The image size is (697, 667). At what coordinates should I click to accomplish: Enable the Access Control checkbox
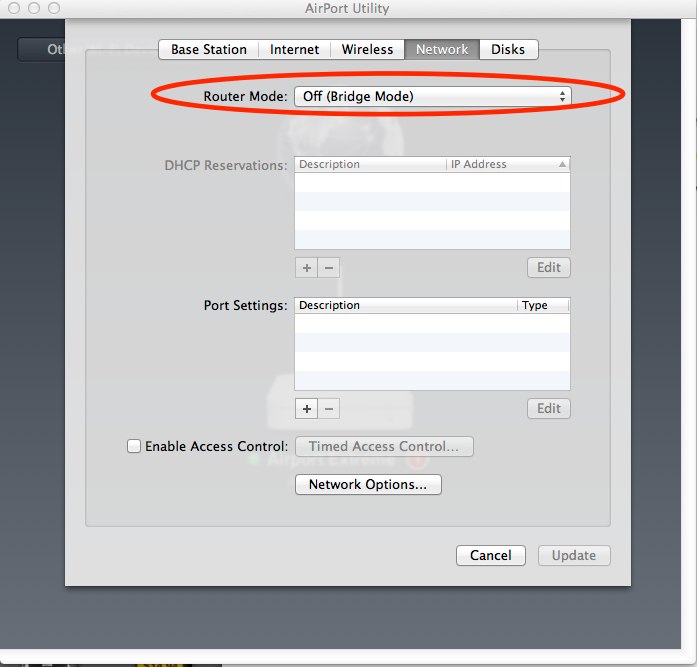134,447
